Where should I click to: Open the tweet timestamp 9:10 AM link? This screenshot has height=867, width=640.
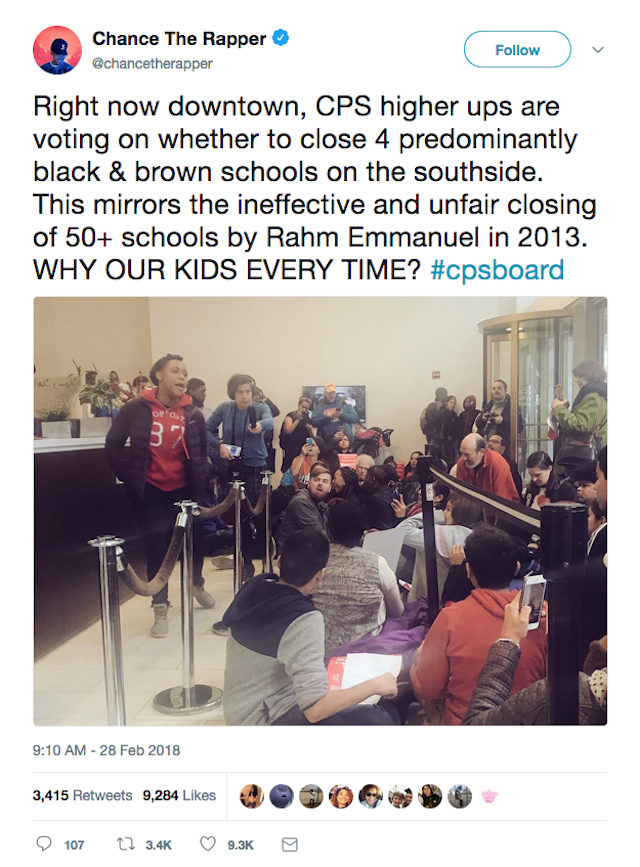[106, 749]
